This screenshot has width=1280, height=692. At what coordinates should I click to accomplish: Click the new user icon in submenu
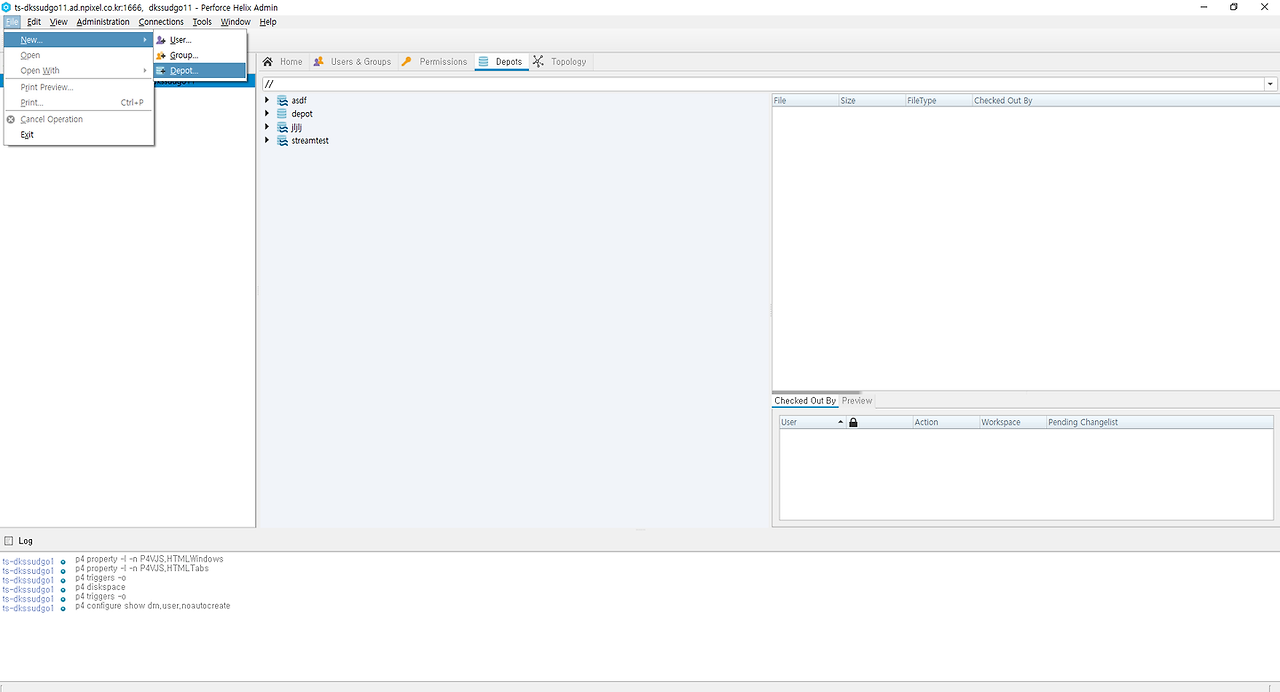161,40
